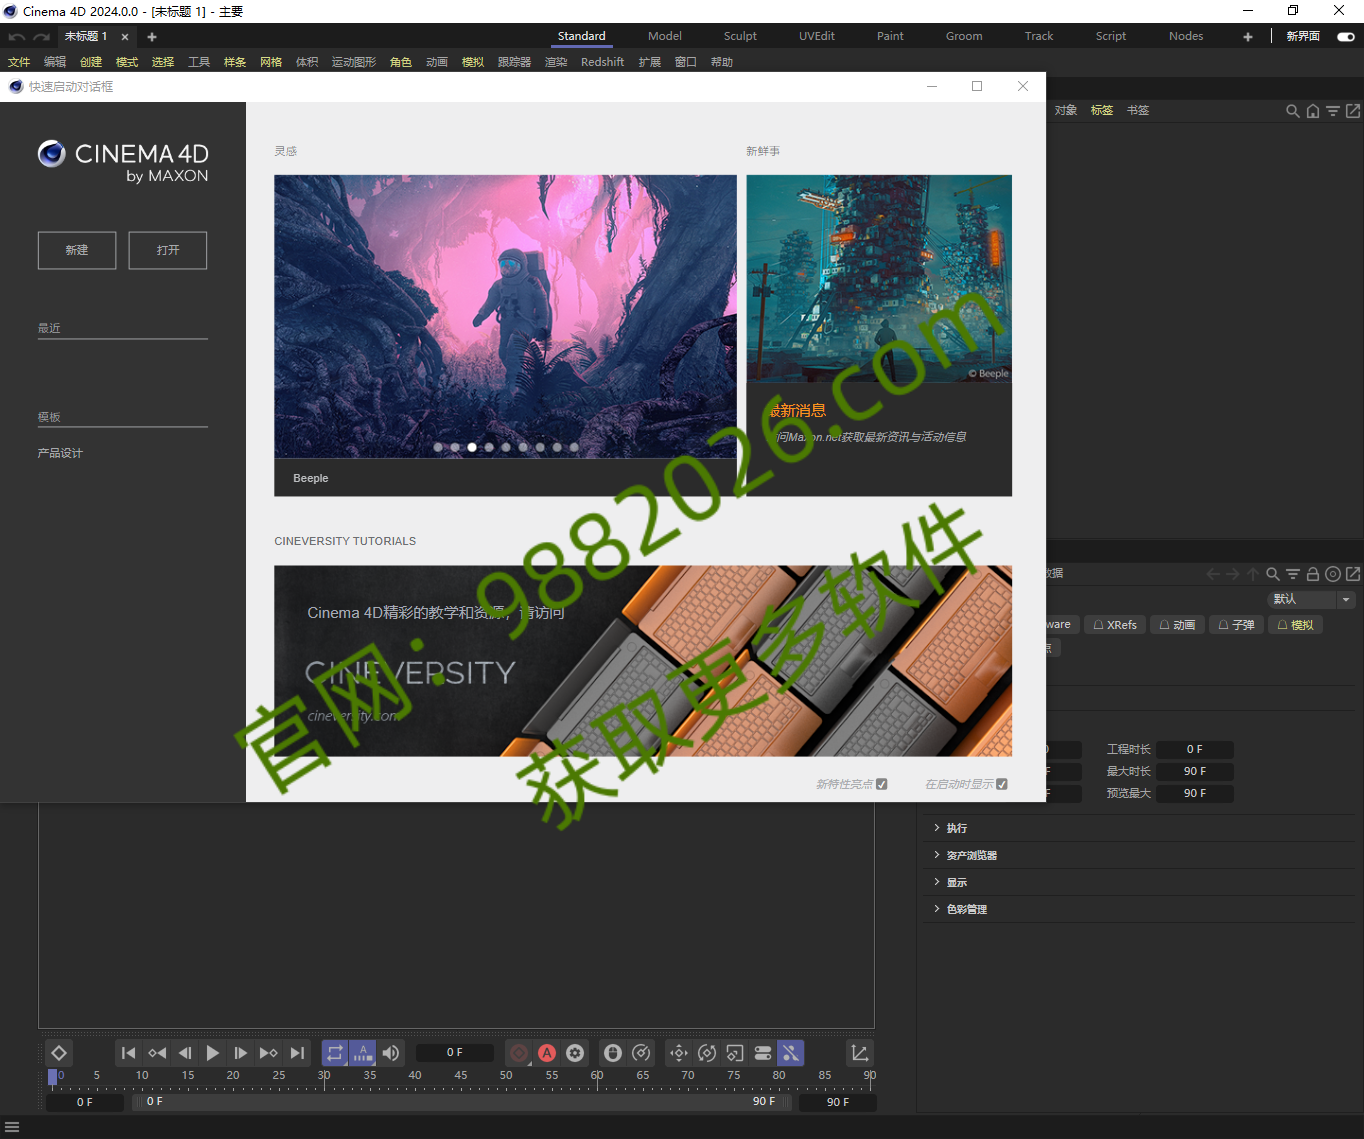Click the Record Keyframe diamond icon
The image size is (1364, 1139).
tap(59, 1053)
